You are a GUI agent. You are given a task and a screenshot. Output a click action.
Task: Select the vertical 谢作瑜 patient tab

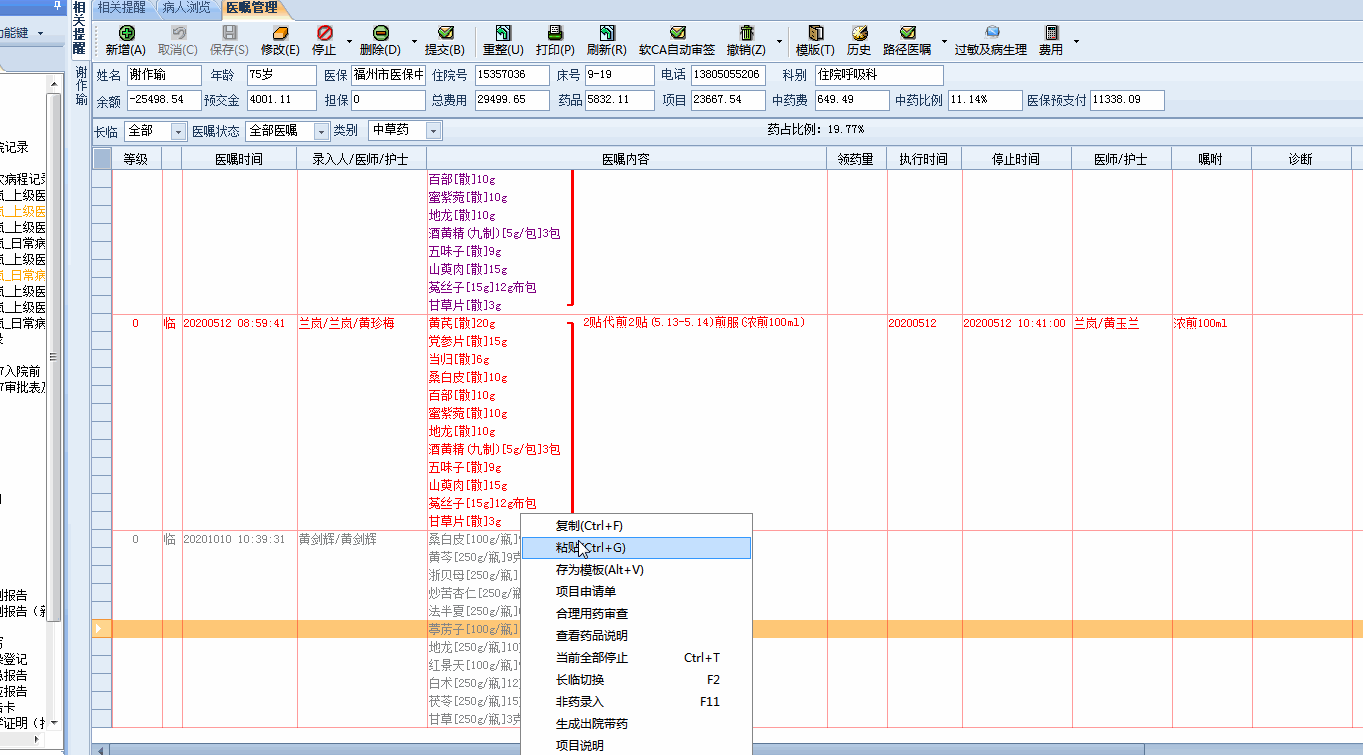pyautogui.click(x=81, y=86)
